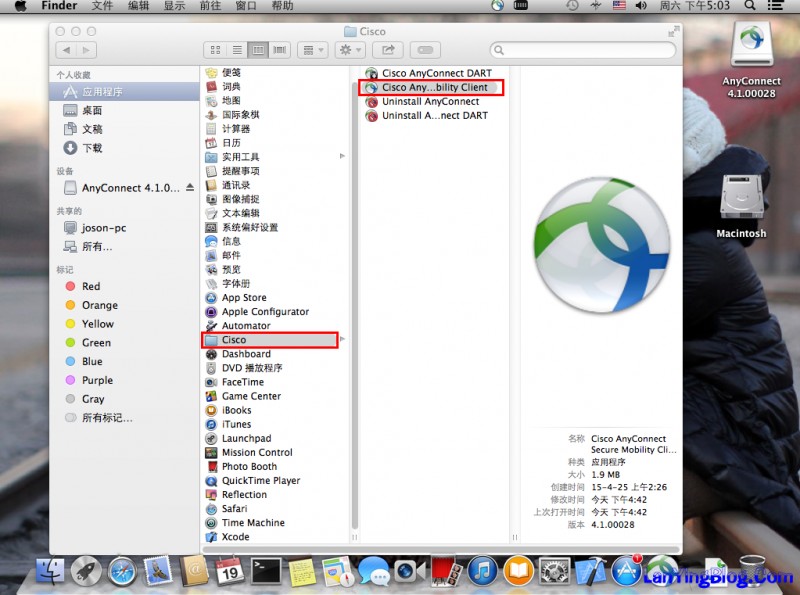800x595 pixels.
Task: Open Photo Booth icon in Dock
Action: [446, 571]
